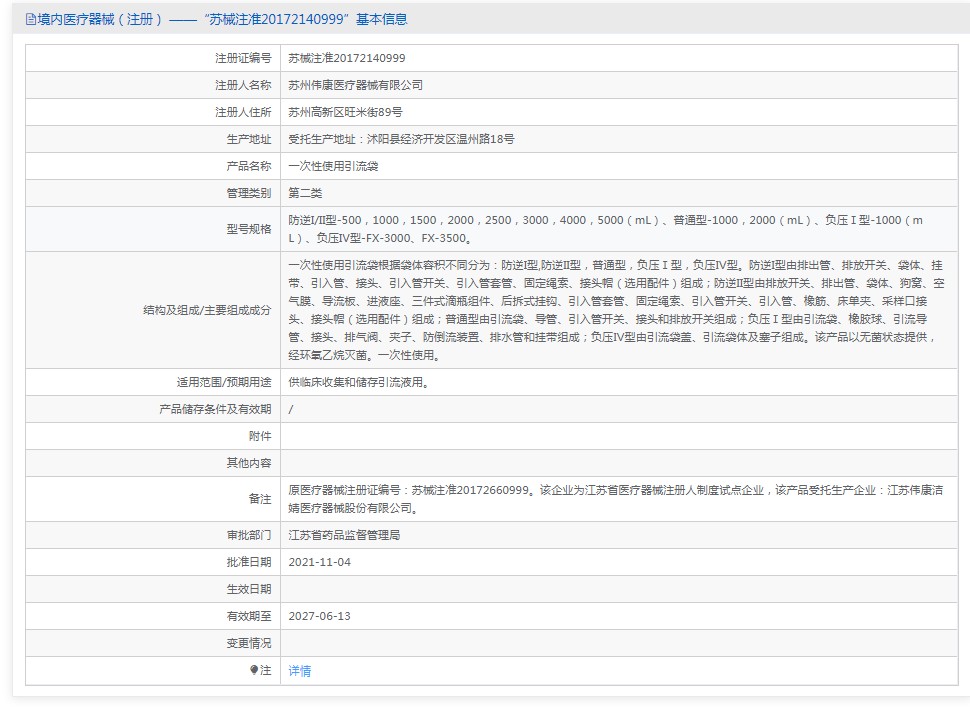Click the model specification text starting 防逆I/II型-500
The height and width of the screenshot is (707, 970).
click(606, 229)
